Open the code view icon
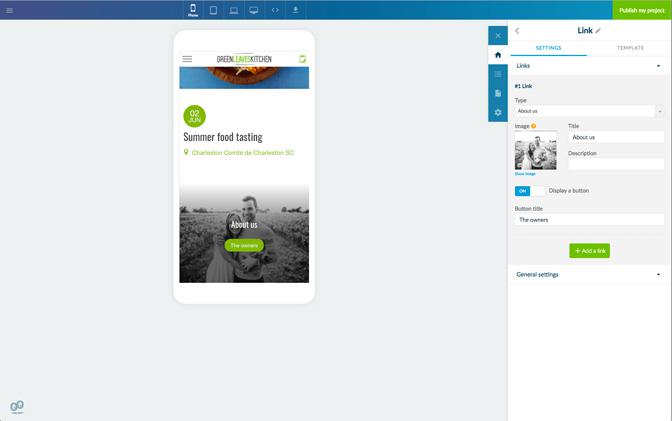 pos(275,10)
